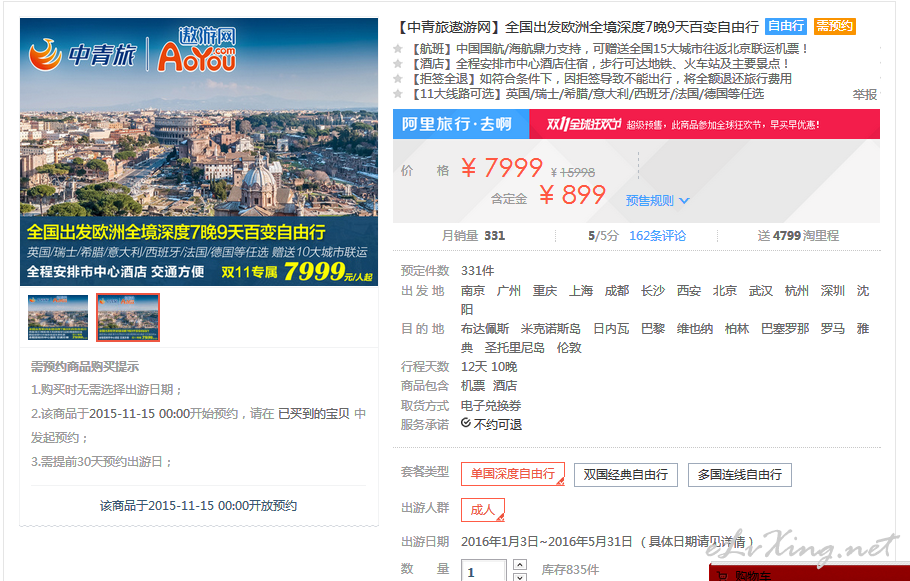Image resolution: width=910 pixels, height=581 pixels.
Task: Click destination 罗马
Action: [x=833, y=329]
